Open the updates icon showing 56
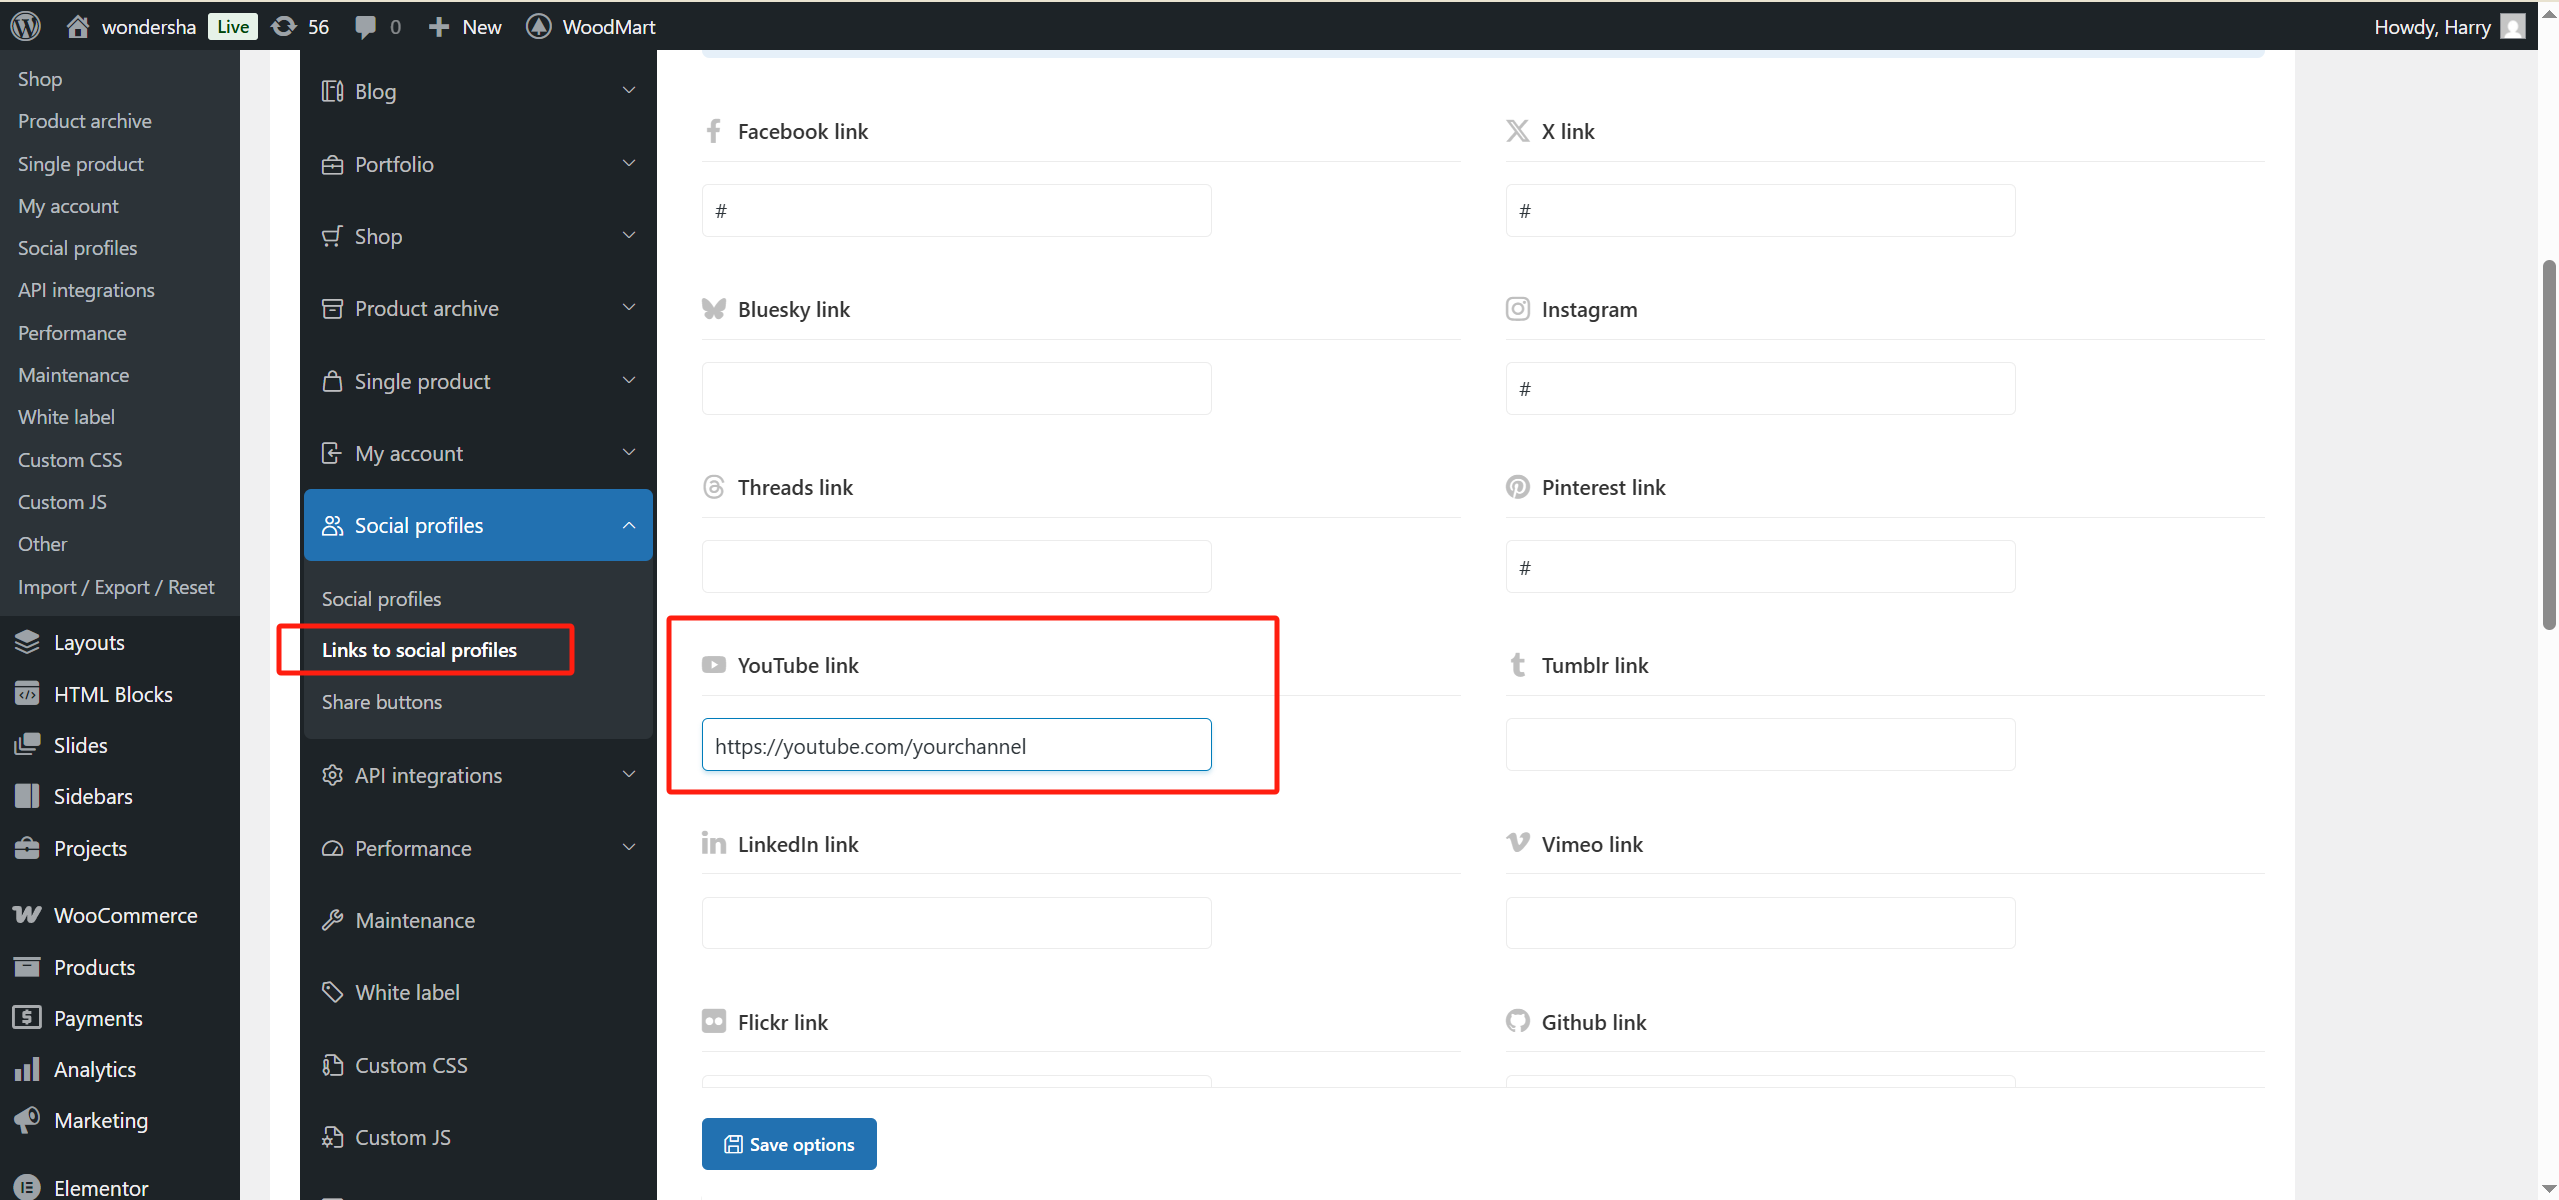The width and height of the screenshot is (2559, 1200). click(x=285, y=26)
